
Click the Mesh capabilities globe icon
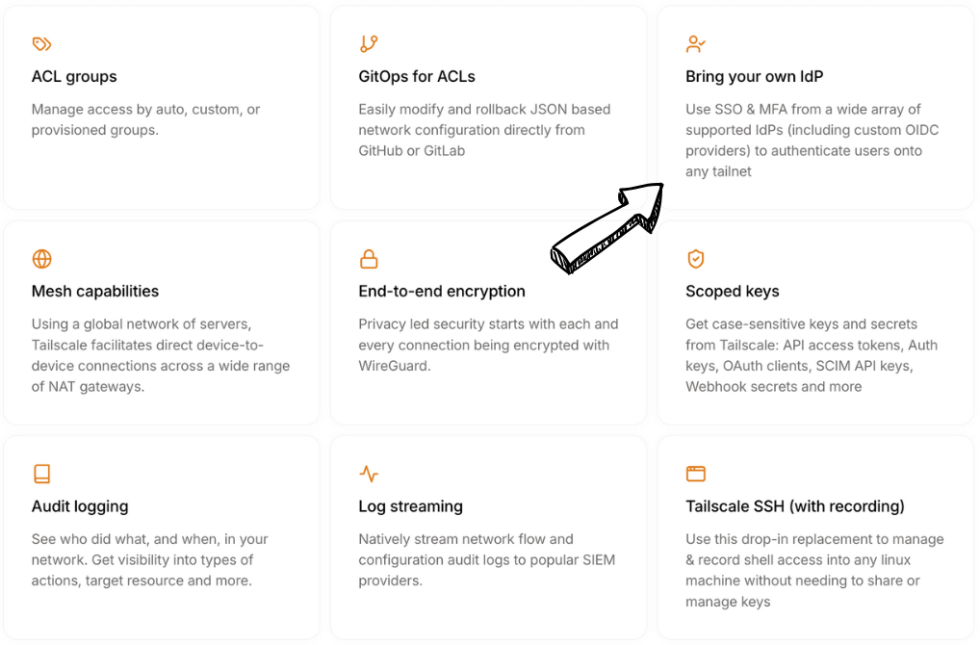point(41,259)
